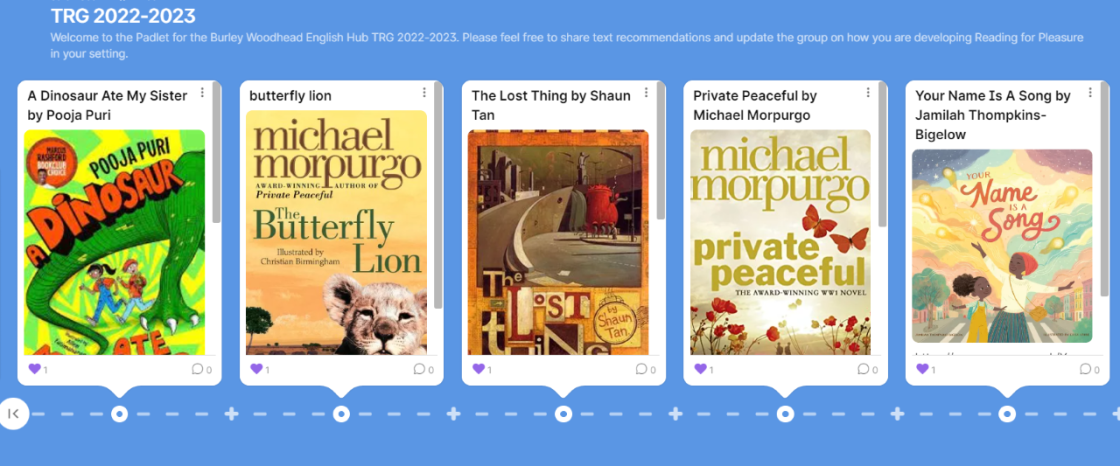Image resolution: width=1120 pixels, height=466 pixels.
Task: Open comments on butterfly lion post
Action: click(422, 369)
